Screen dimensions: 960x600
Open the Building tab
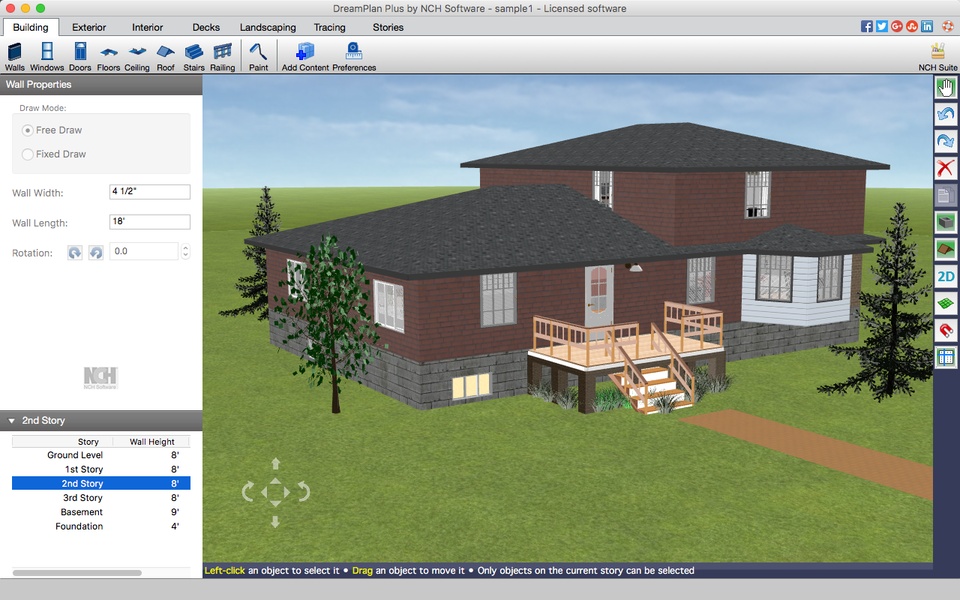point(31,27)
